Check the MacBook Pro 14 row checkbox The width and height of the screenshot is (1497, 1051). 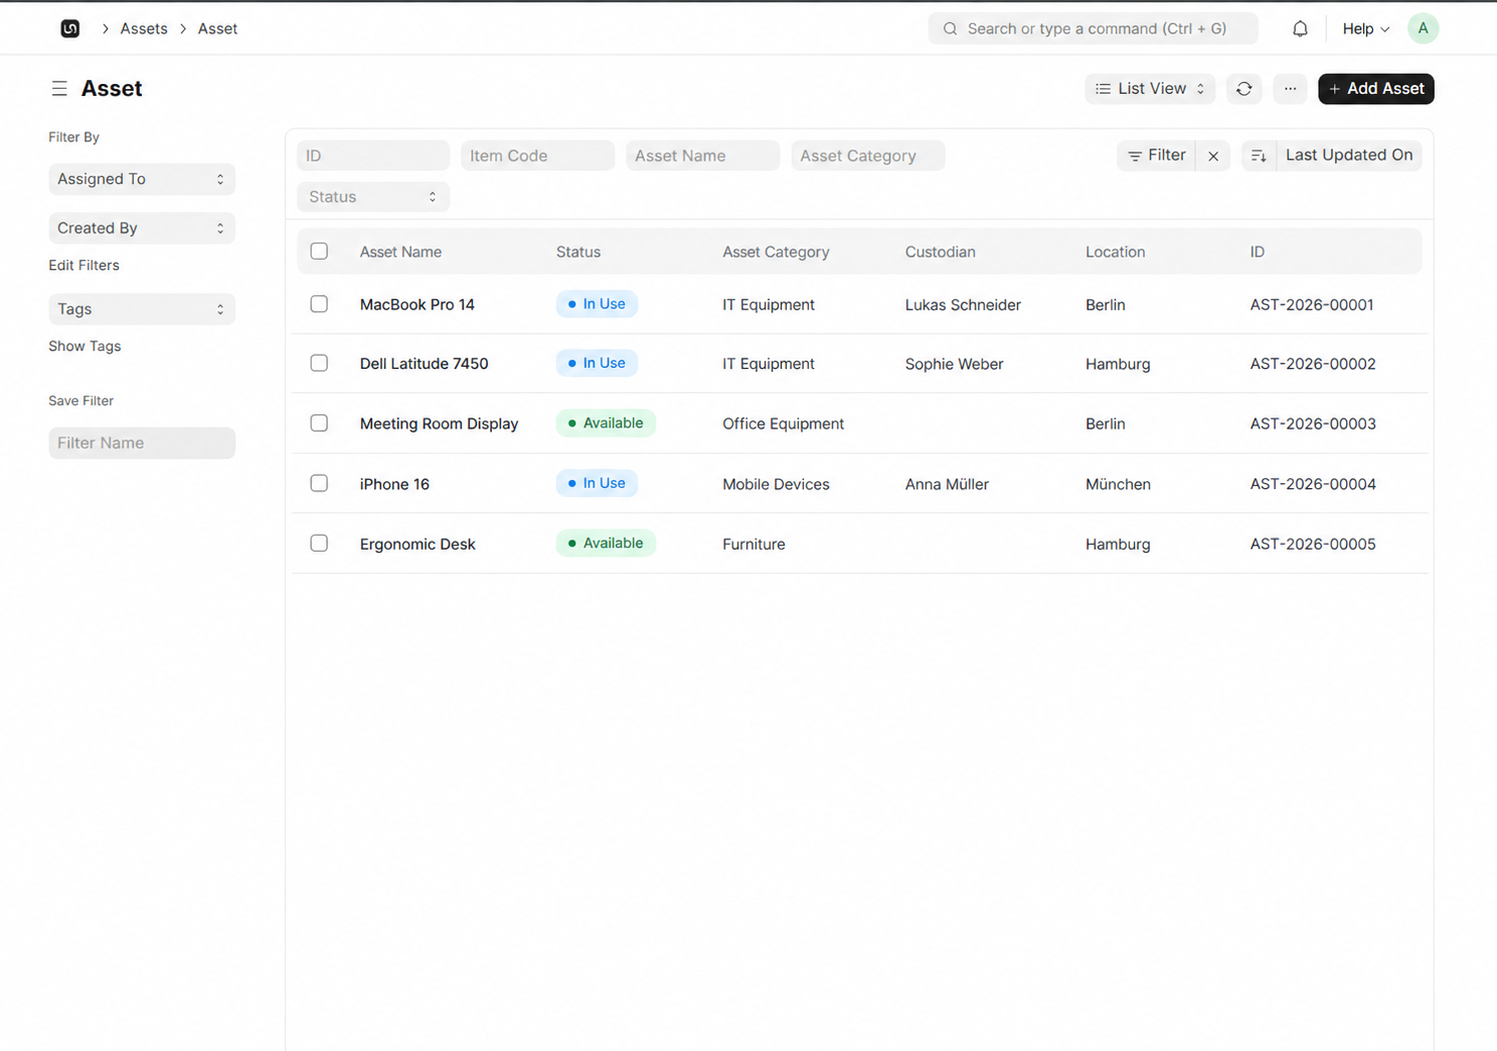pos(319,303)
